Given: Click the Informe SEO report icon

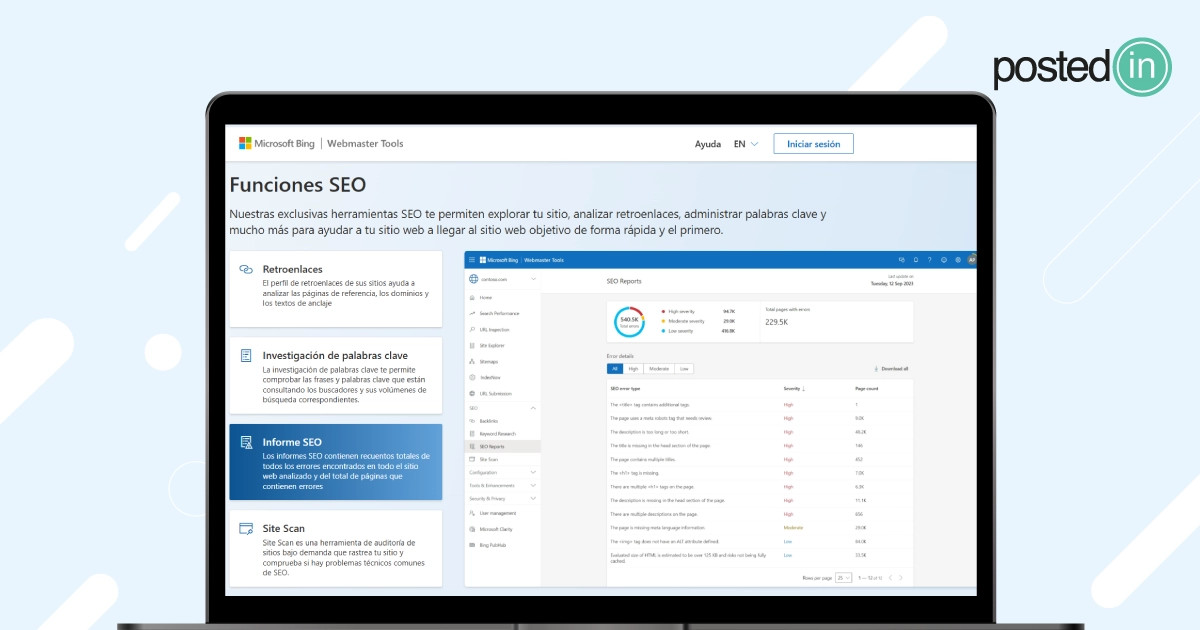Looking at the screenshot, I should coord(246,442).
